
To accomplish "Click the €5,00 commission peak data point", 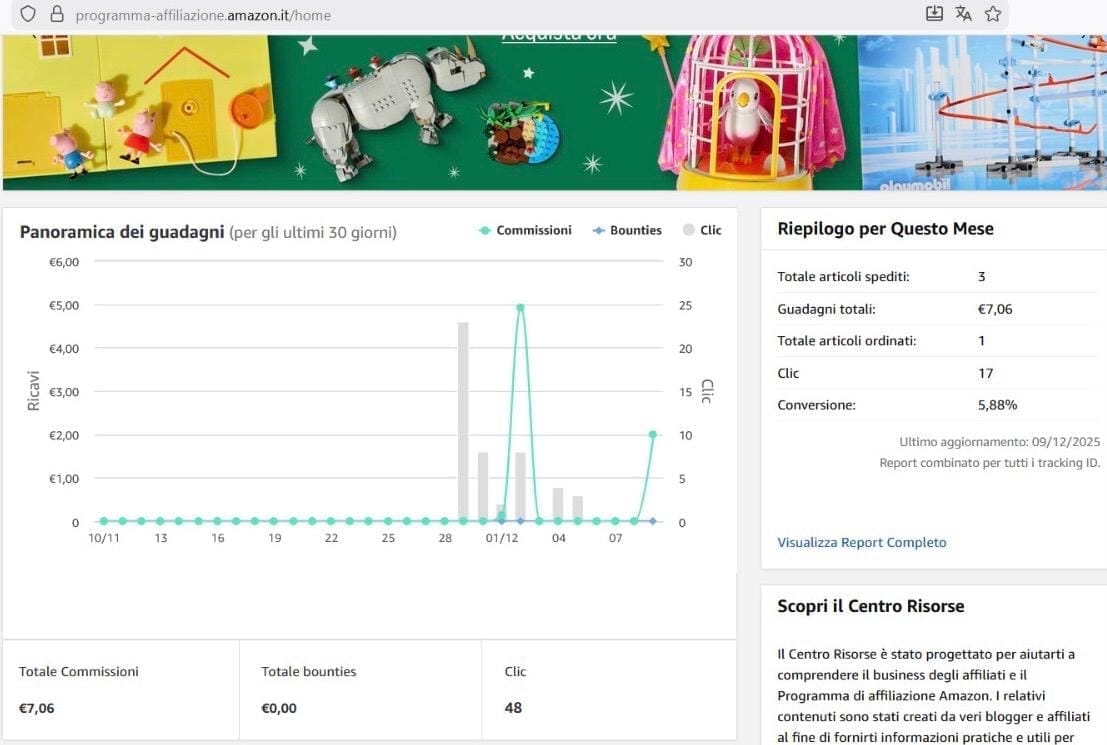I will pyautogui.click(x=520, y=308).
